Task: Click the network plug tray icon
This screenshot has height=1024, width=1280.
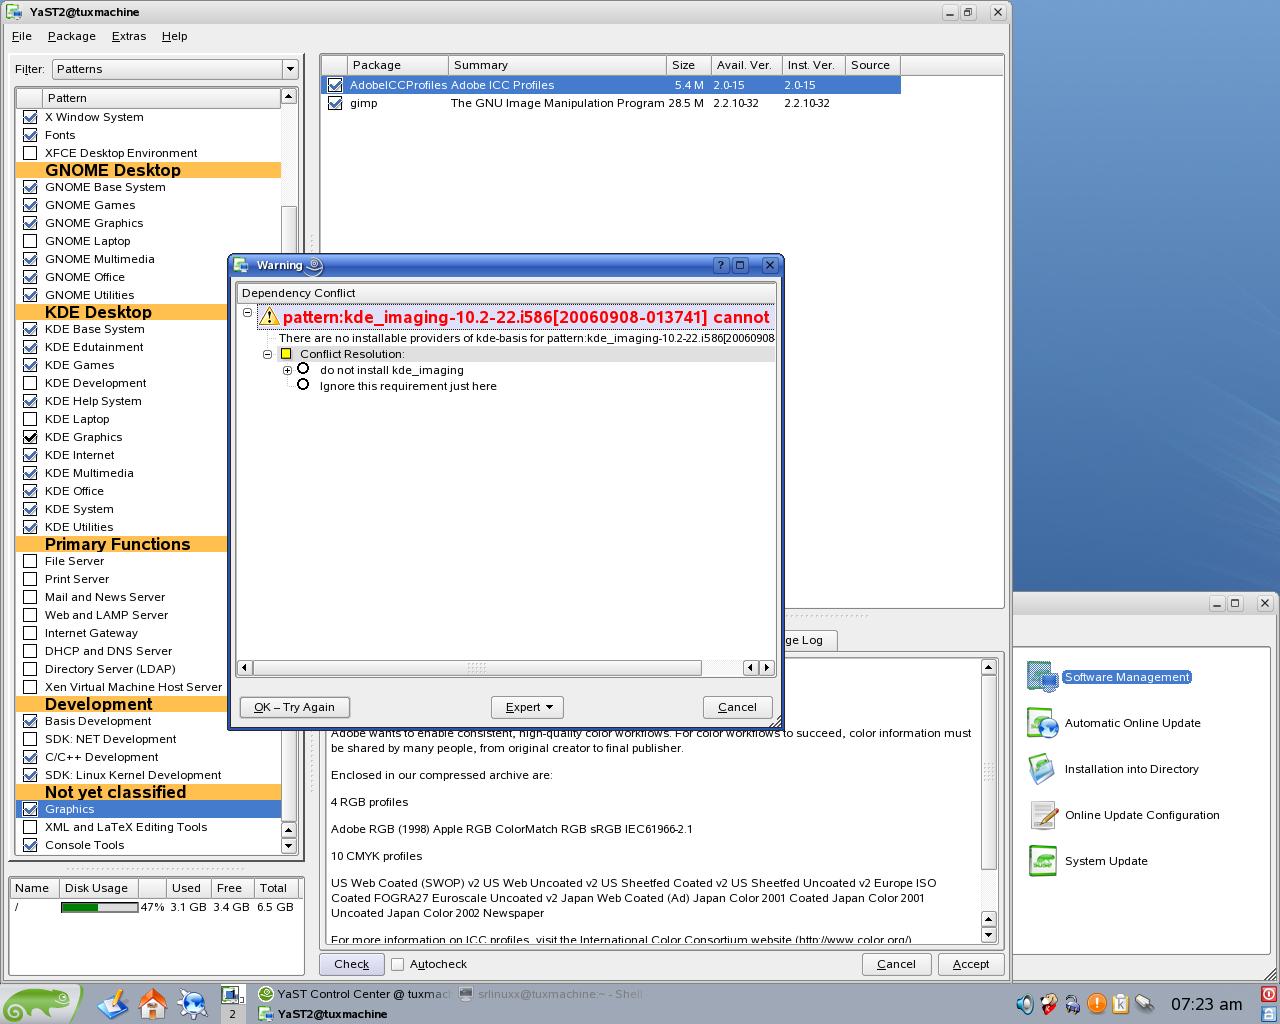Action: tap(1145, 1004)
